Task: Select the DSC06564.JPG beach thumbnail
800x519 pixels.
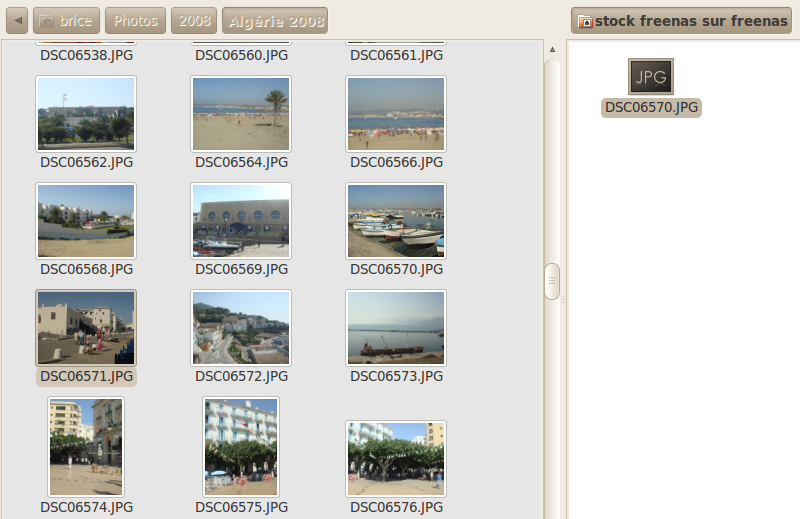Action: pyautogui.click(x=241, y=114)
